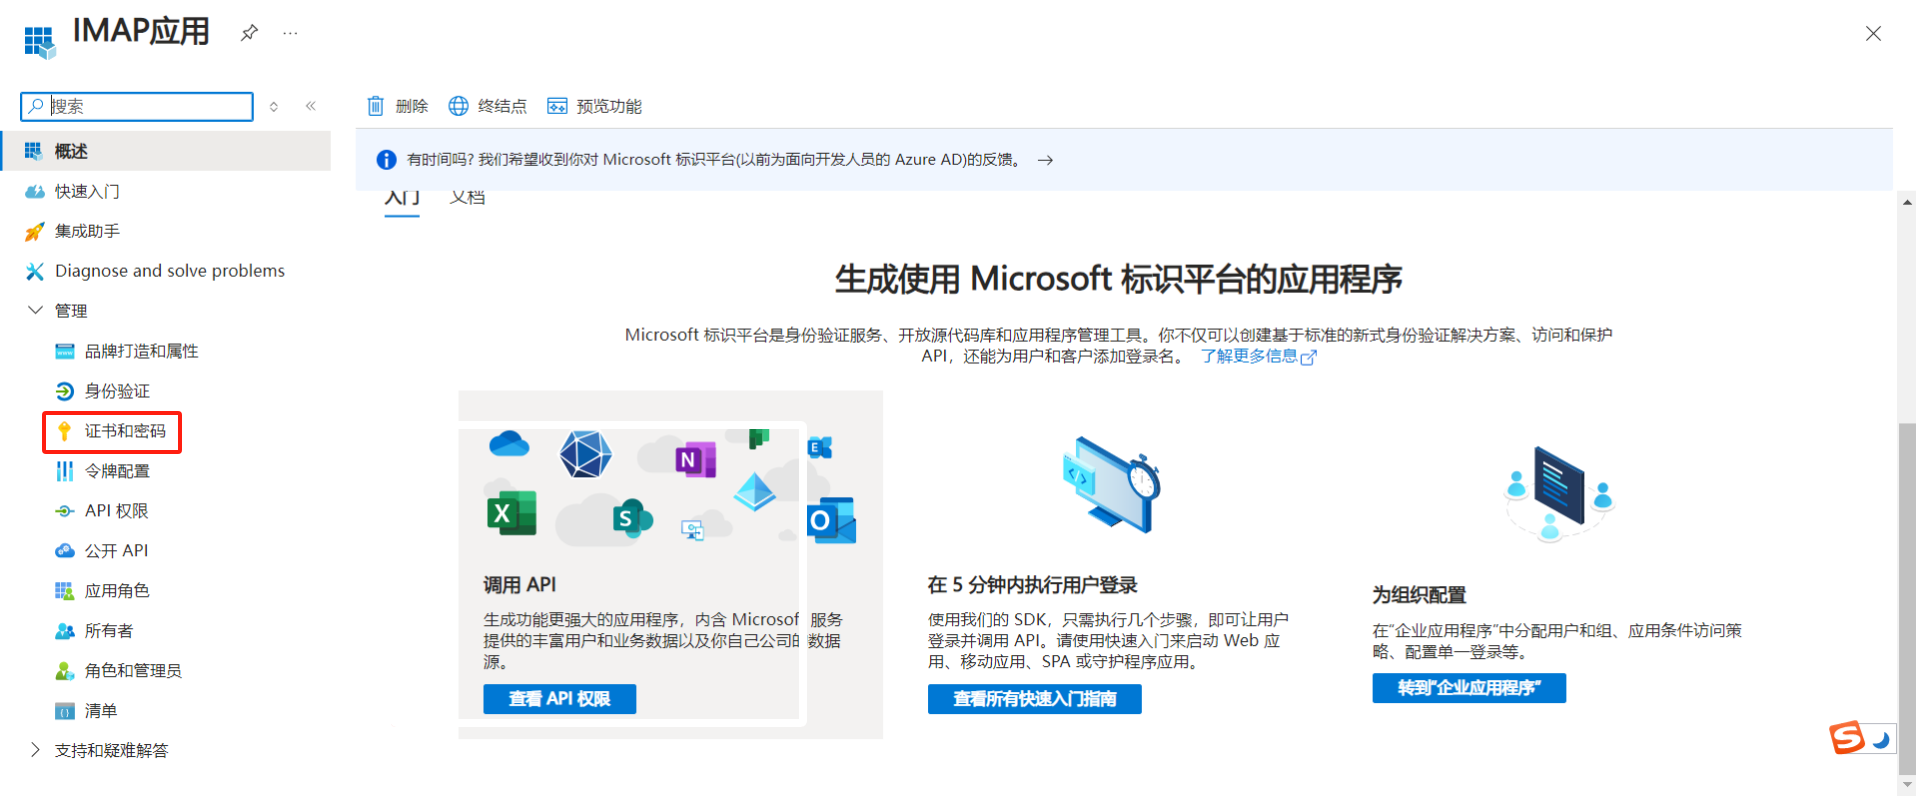Open API 权限
1916x796 pixels.
(x=116, y=511)
